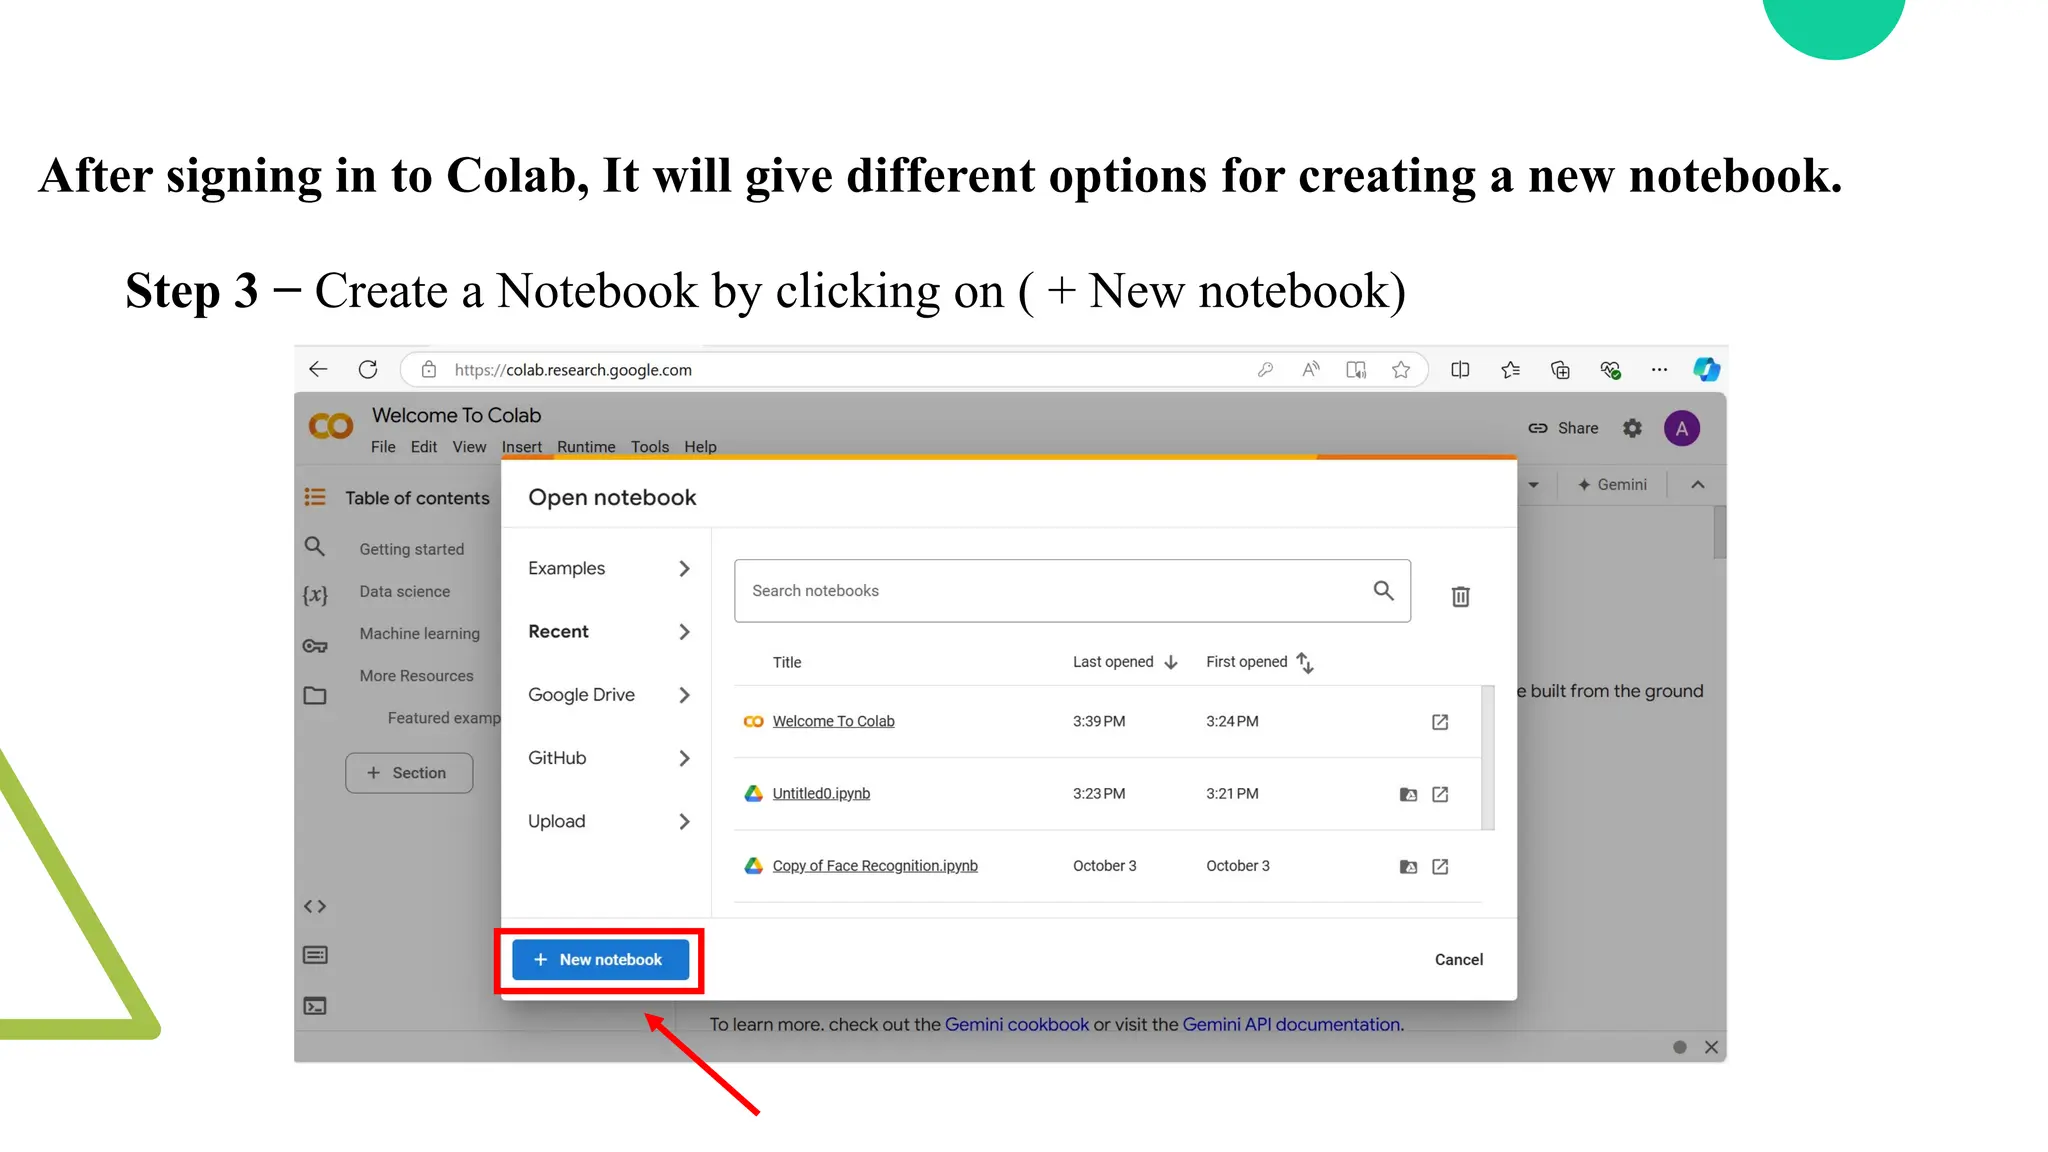Open the Files folder icon in sidebar
The image size is (2048, 1152).
[x=315, y=696]
